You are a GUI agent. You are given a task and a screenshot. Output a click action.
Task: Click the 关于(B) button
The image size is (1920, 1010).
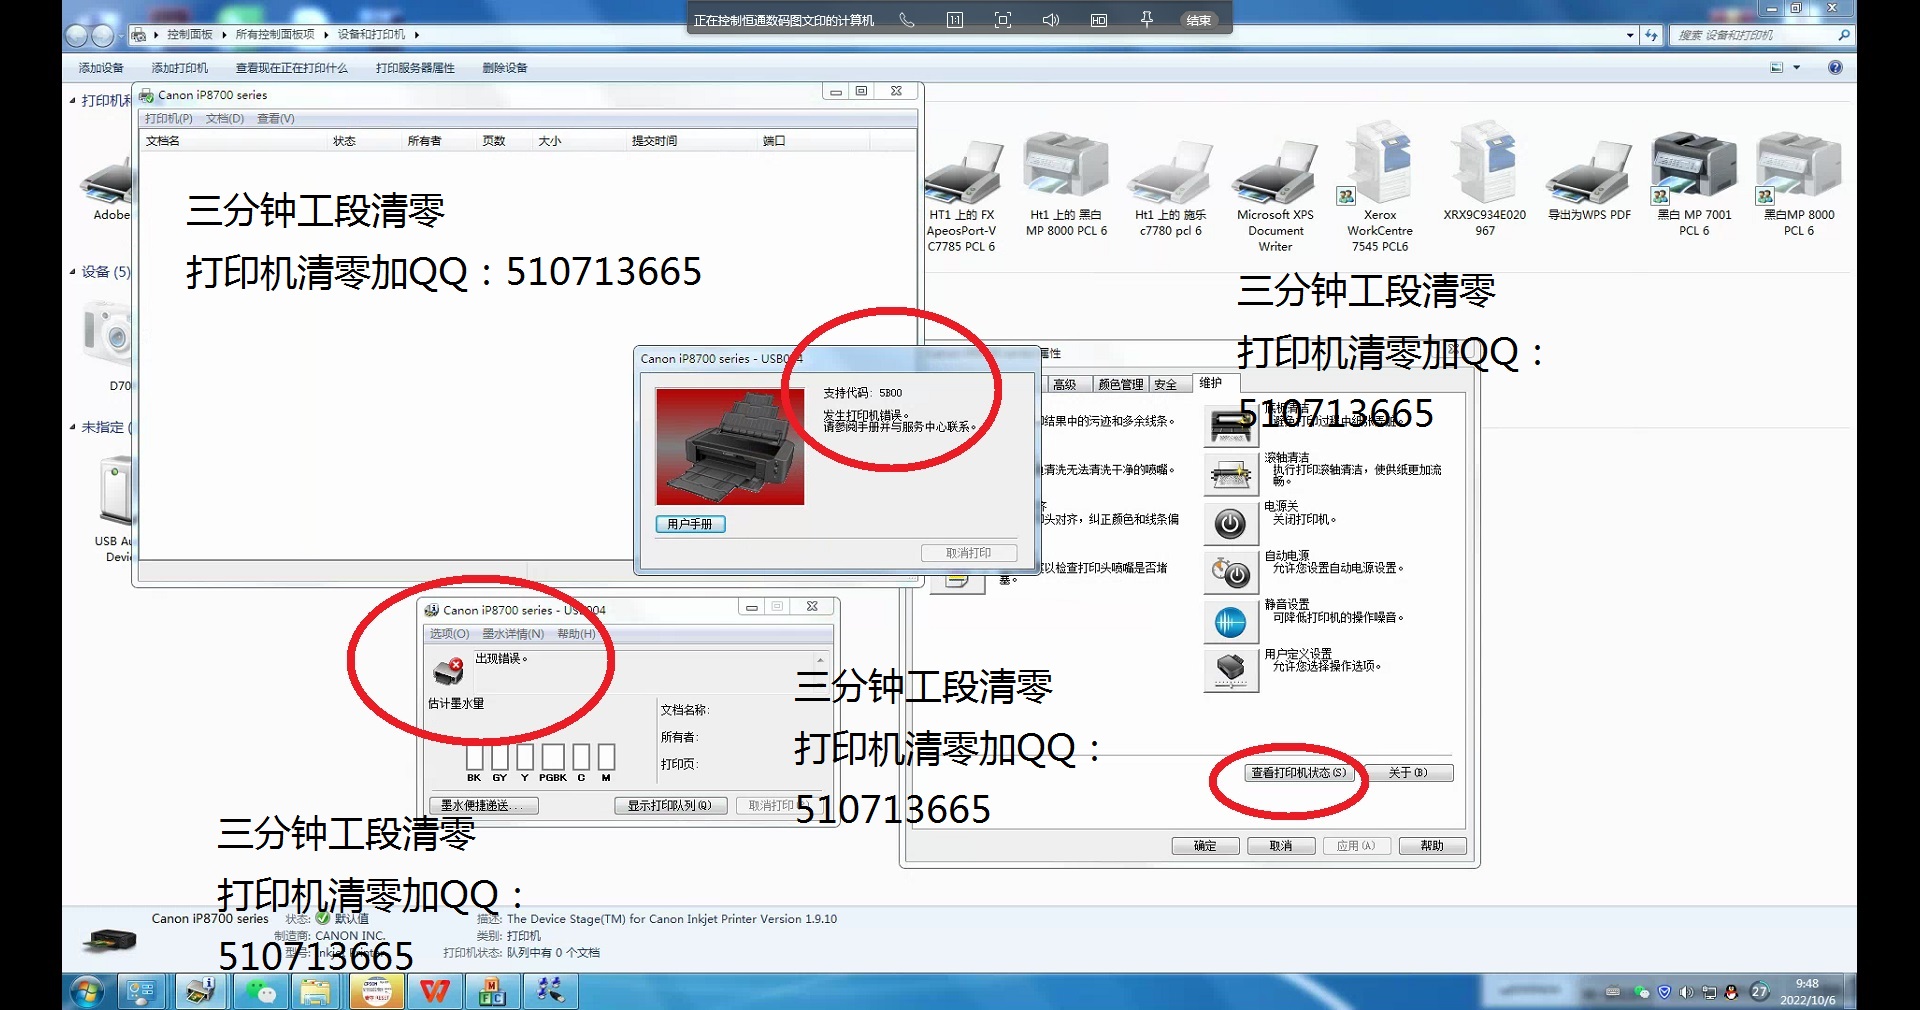click(1408, 773)
